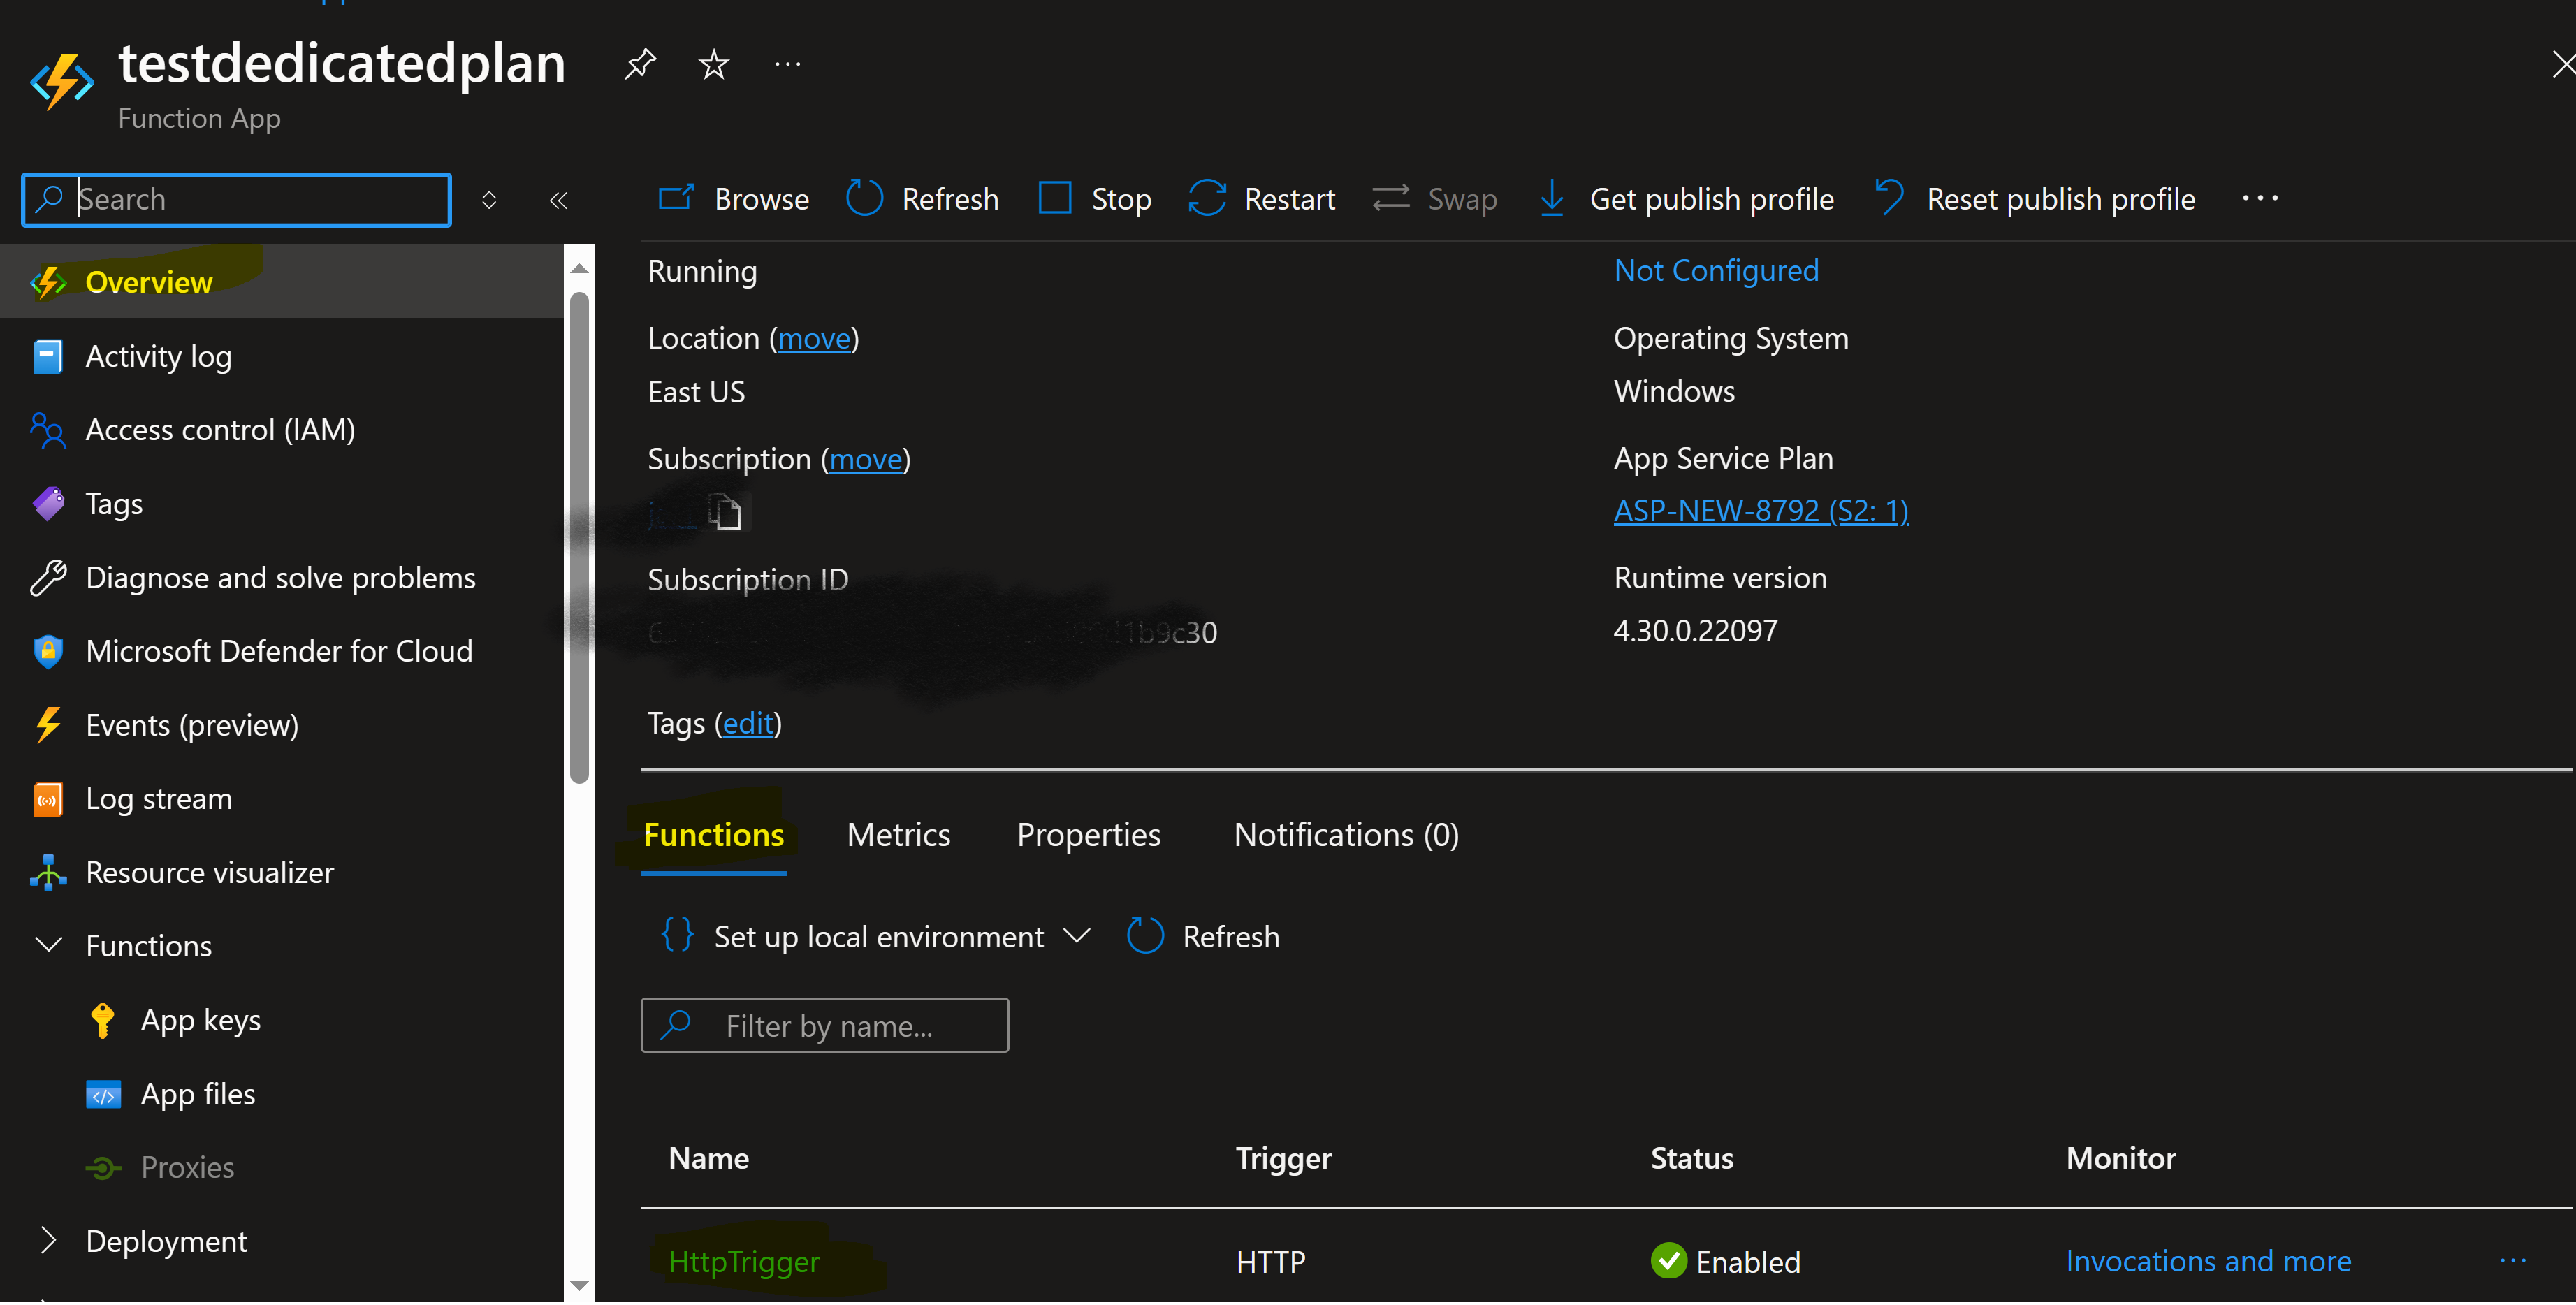
Task: Open App files in the sidebar
Action: 198,1093
